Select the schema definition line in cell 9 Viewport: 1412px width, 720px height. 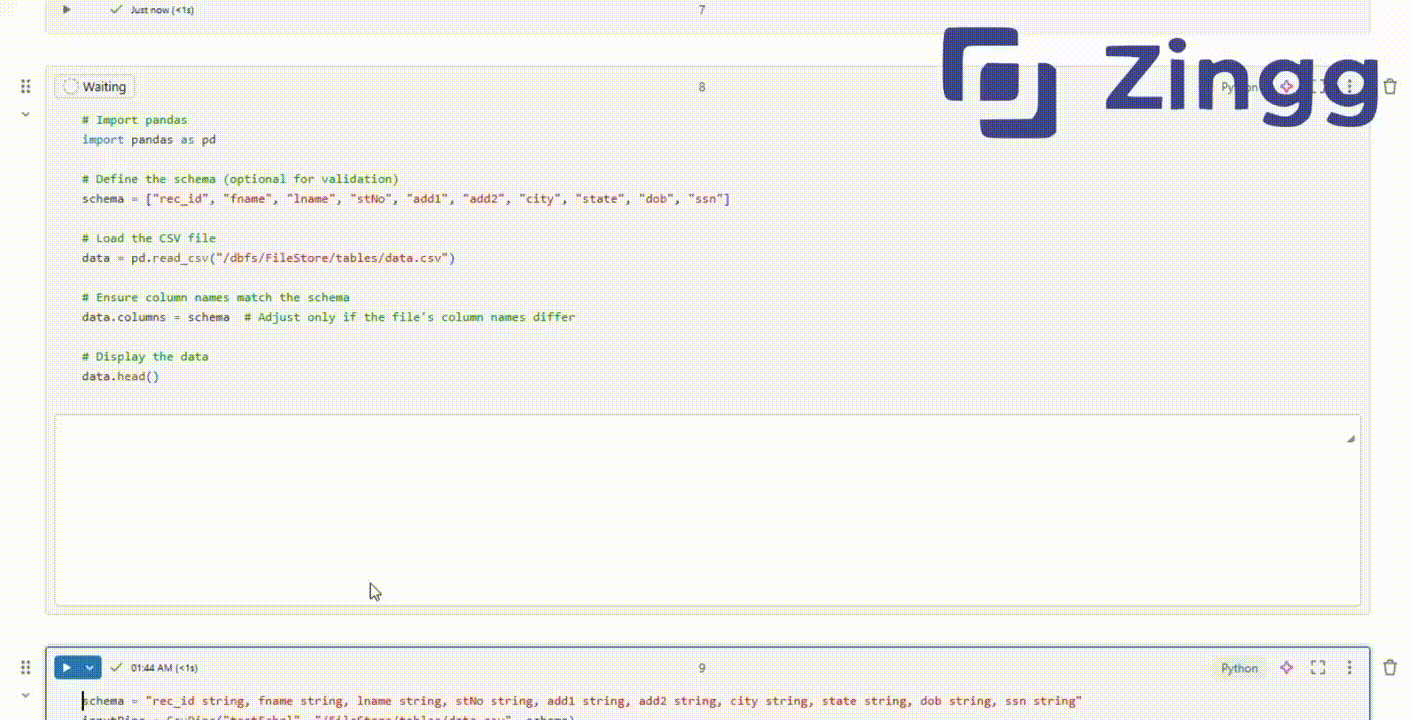click(x=580, y=700)
